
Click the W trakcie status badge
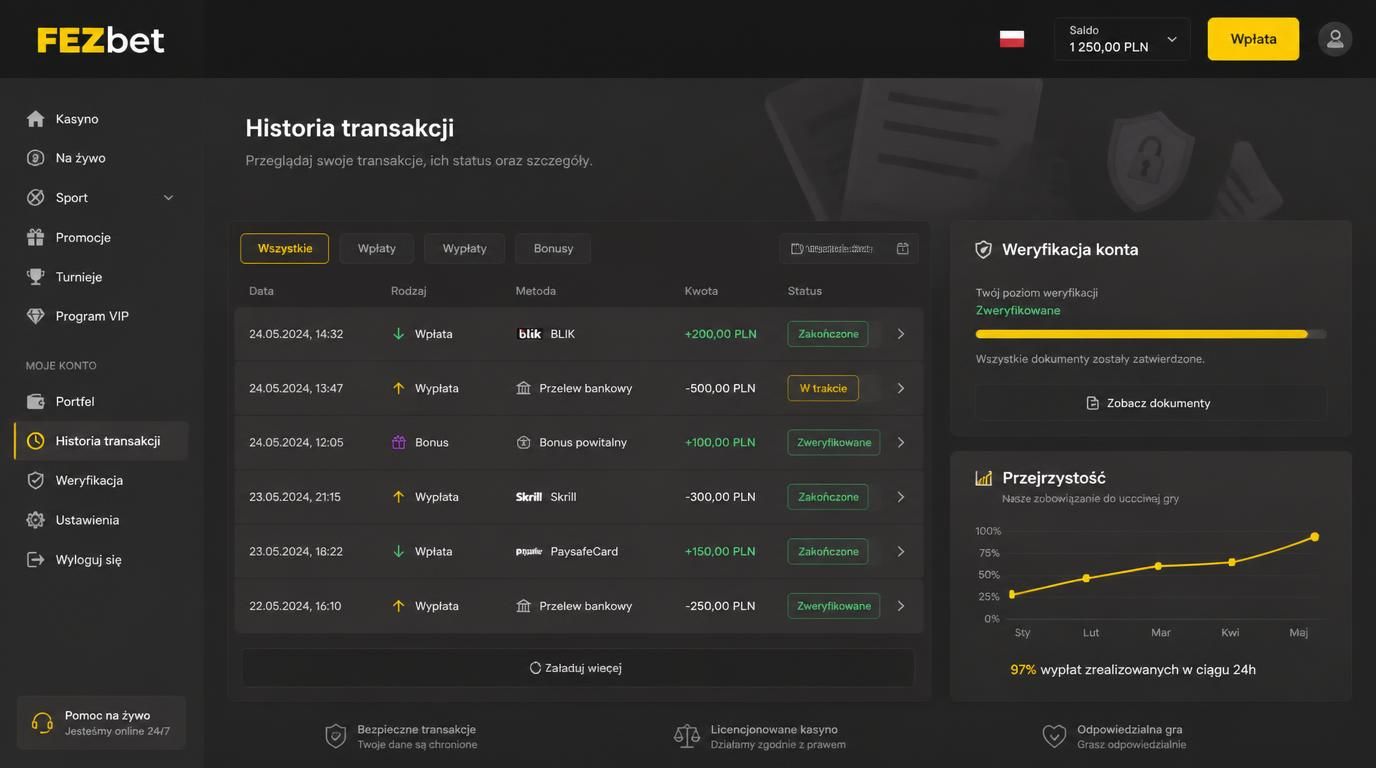pyautogui.click(x=823, y=388)
